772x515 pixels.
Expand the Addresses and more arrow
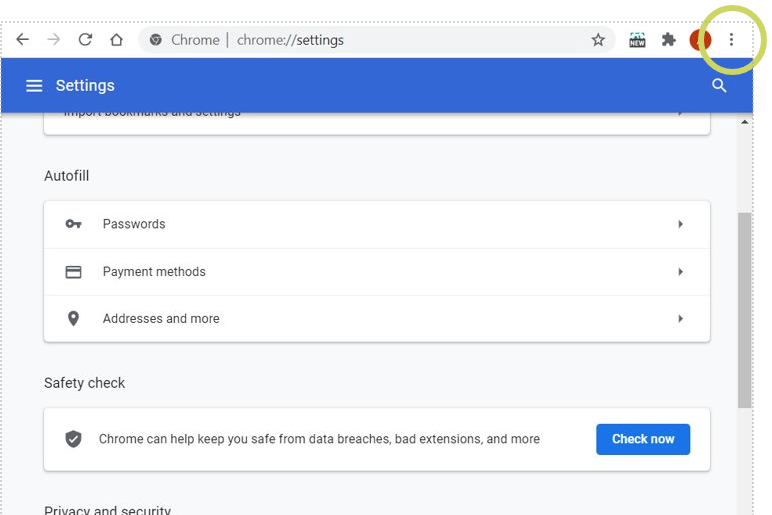point(680,319)
